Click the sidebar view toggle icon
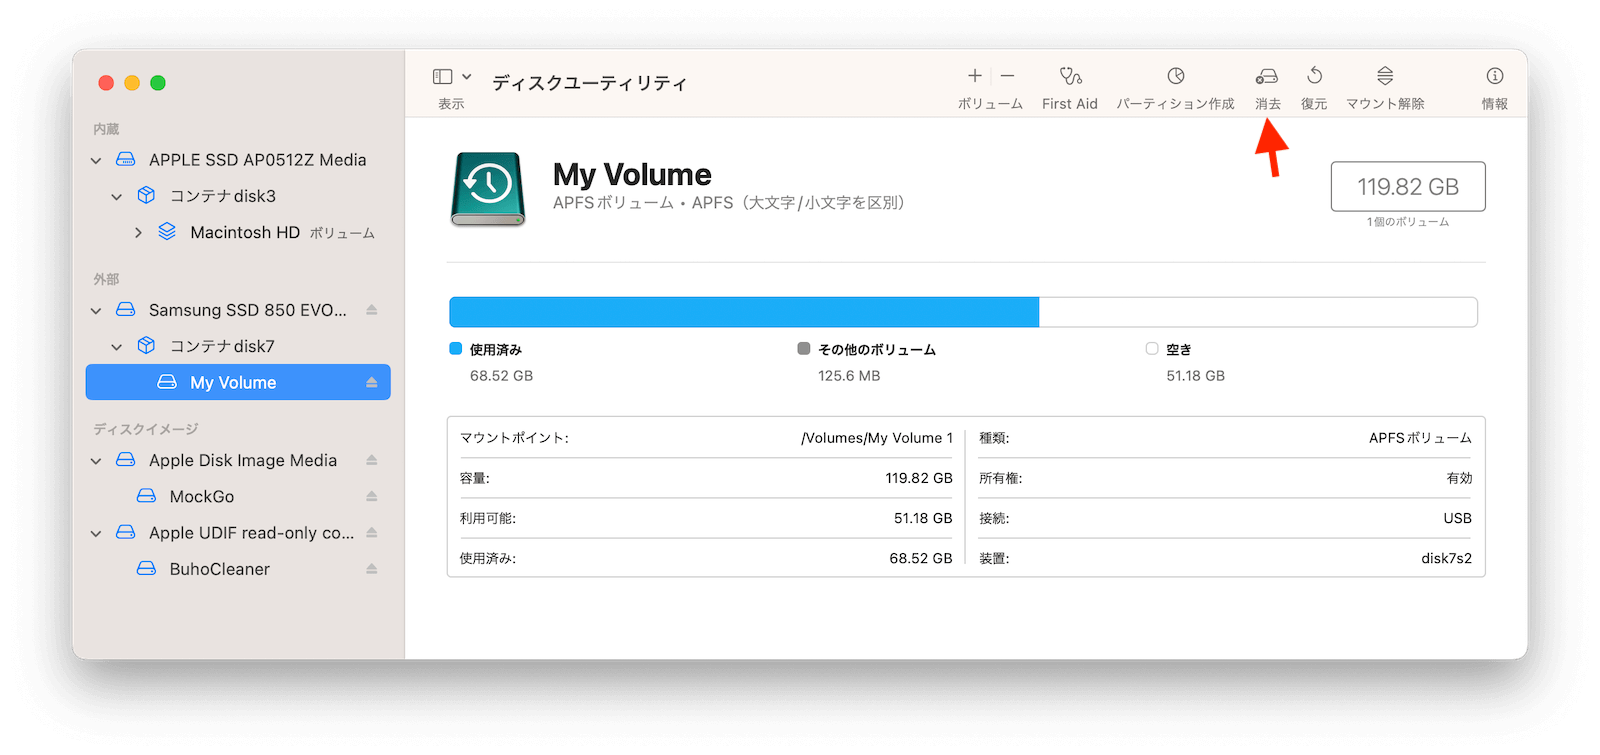Screen dimensions: 1600x755 pos(442,77)
